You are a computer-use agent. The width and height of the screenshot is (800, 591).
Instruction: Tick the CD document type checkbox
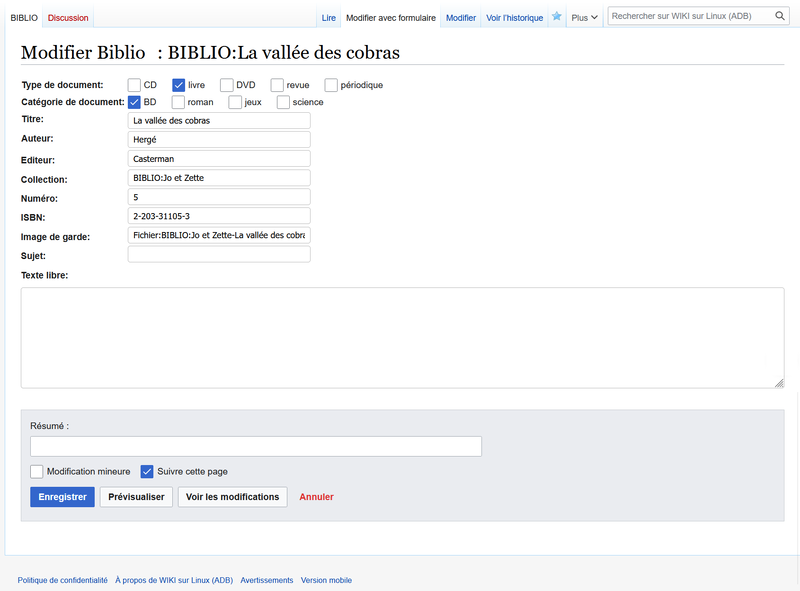(134, 85)
